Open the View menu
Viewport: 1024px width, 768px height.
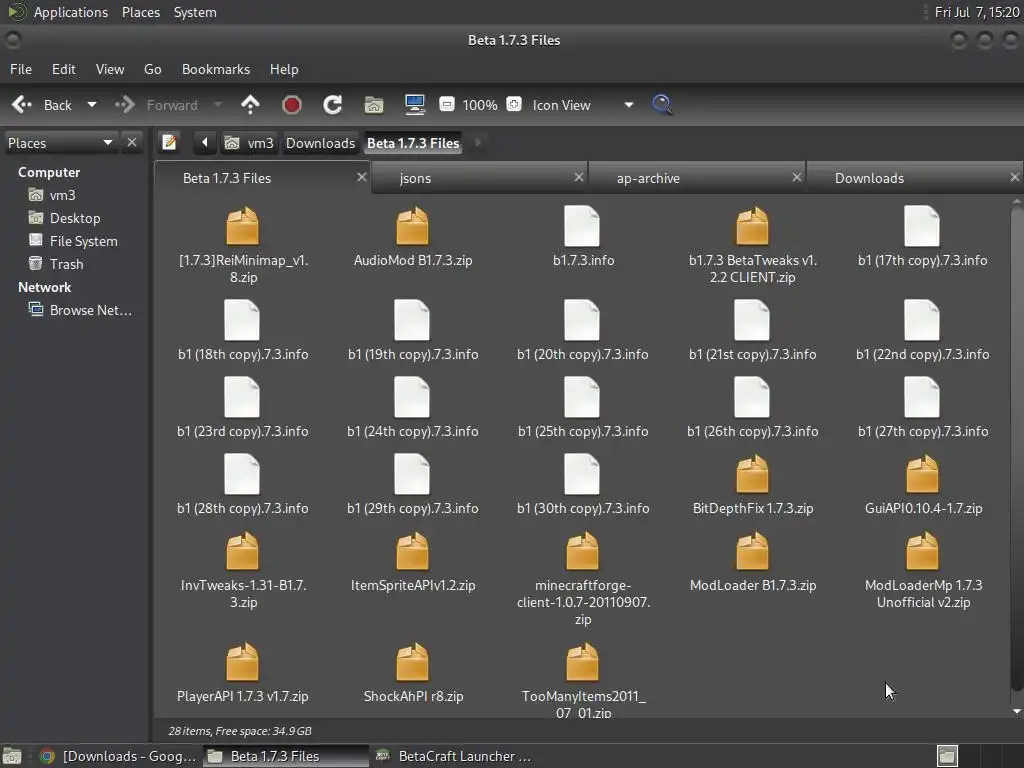pos(110,69)
